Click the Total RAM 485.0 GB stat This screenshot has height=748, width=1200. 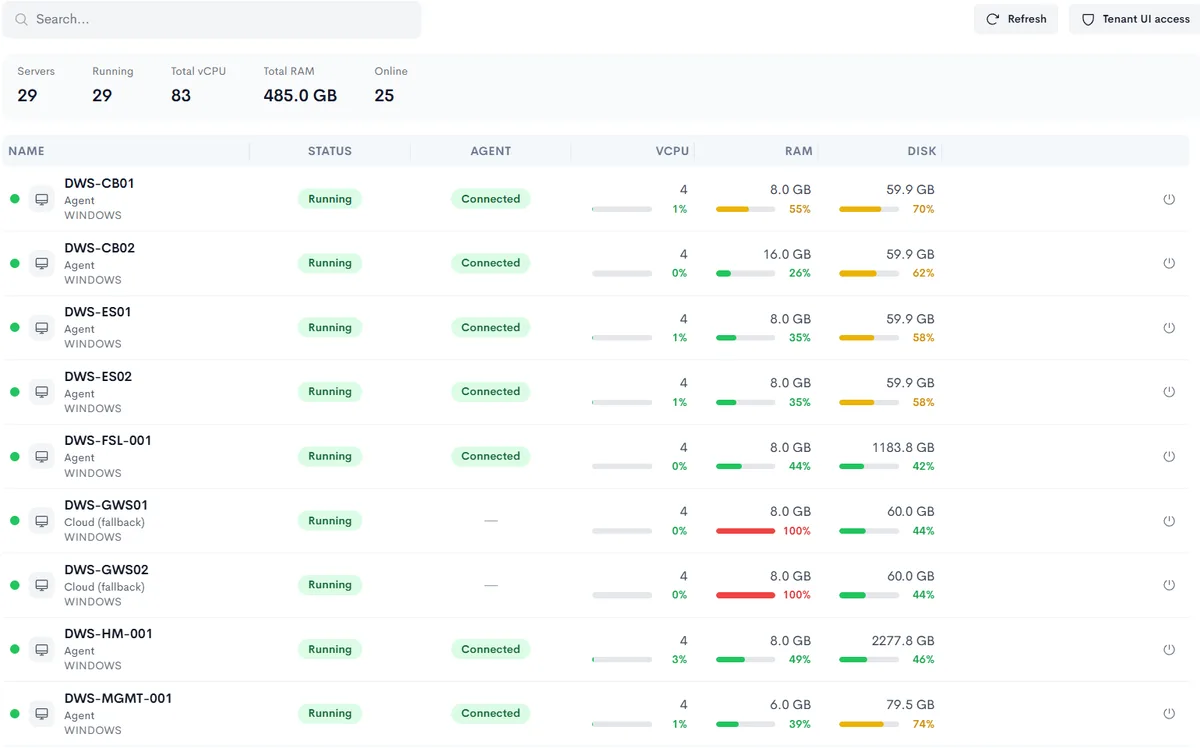pyautogui.click(x=300, y=87)
